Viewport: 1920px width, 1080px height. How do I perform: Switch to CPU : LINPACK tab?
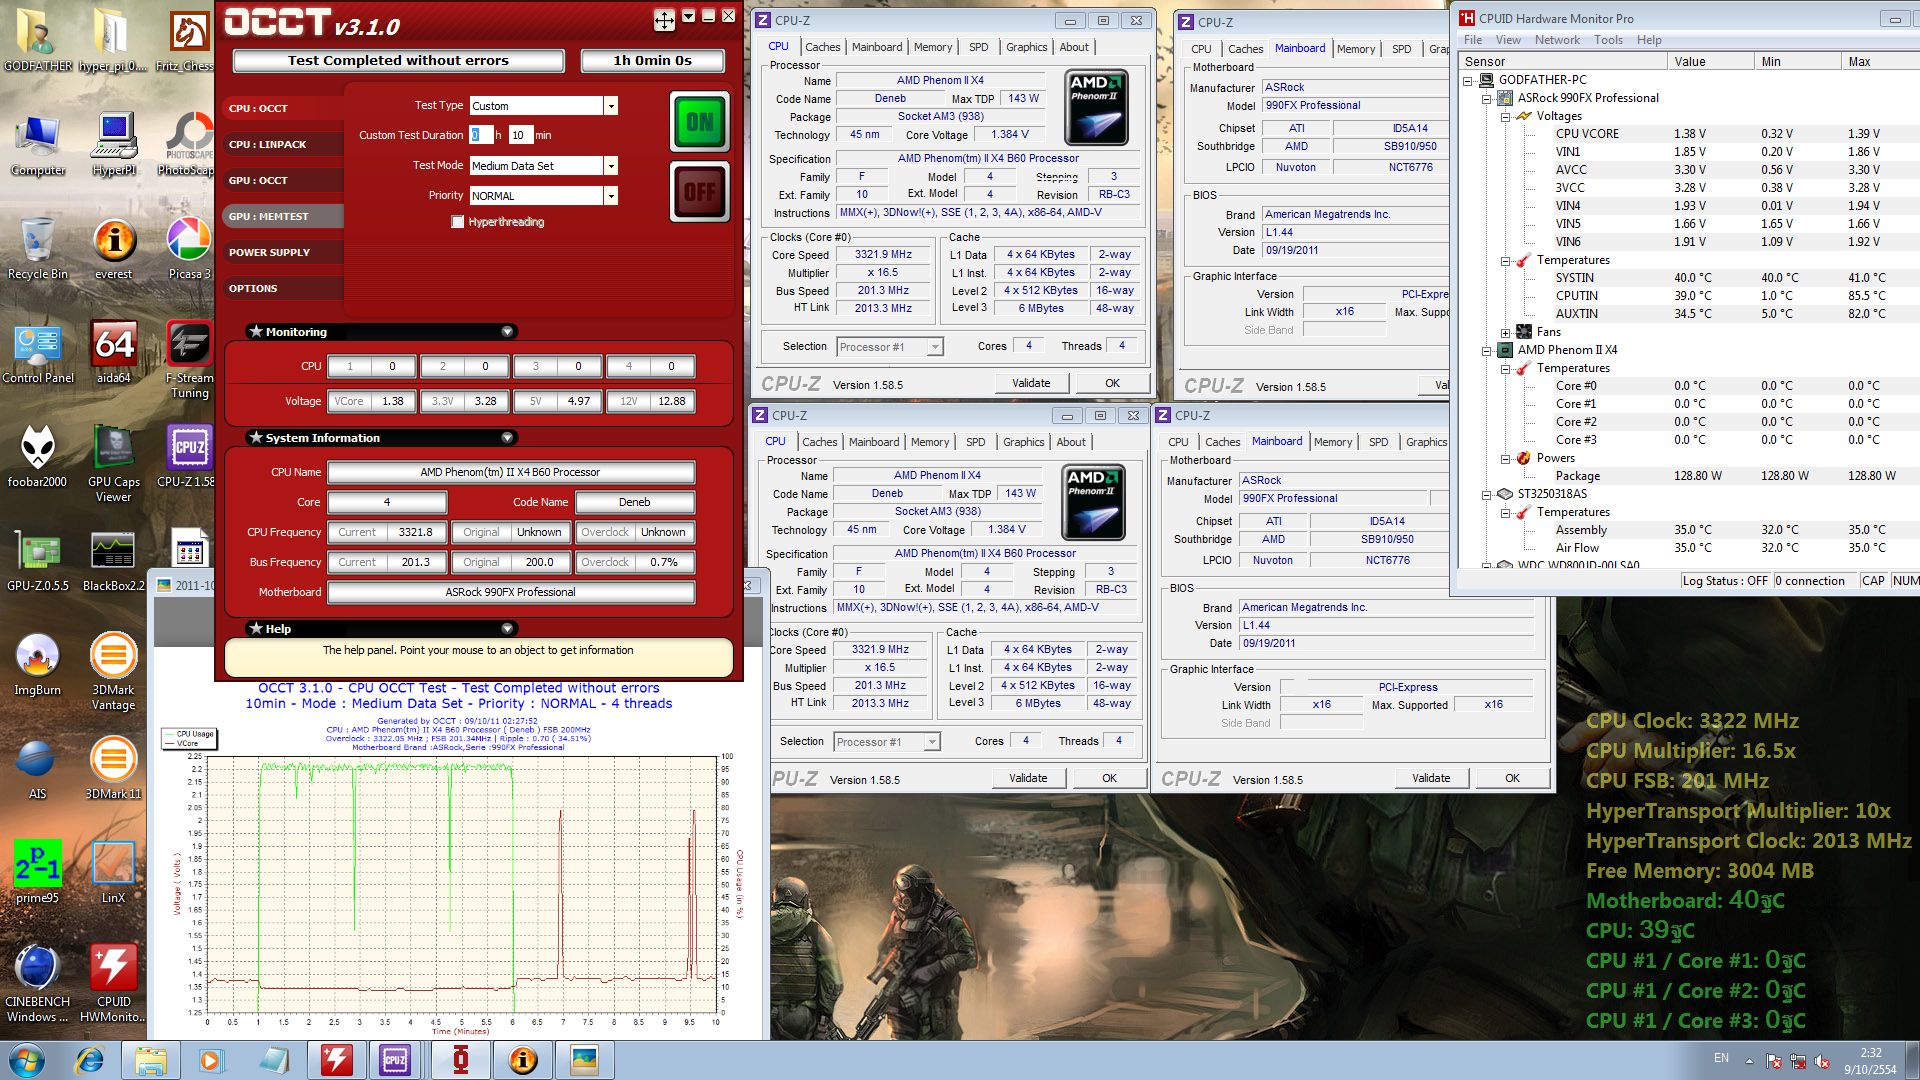[x=268, y=144]
